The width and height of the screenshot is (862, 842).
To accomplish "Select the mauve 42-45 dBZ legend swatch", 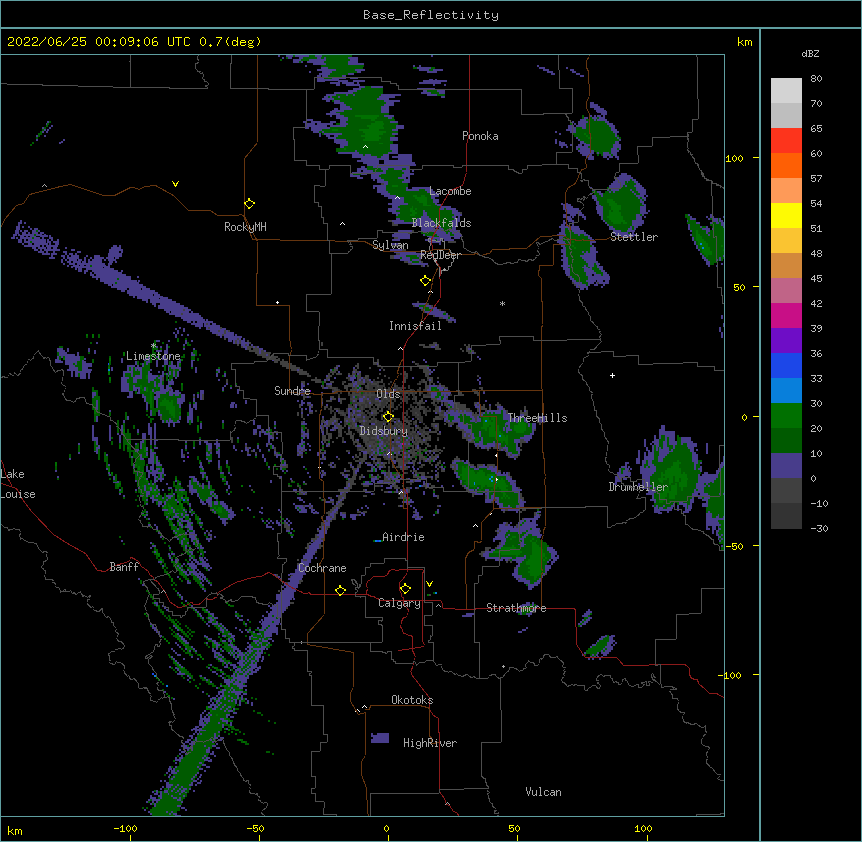I will click(x=786, y=291).
